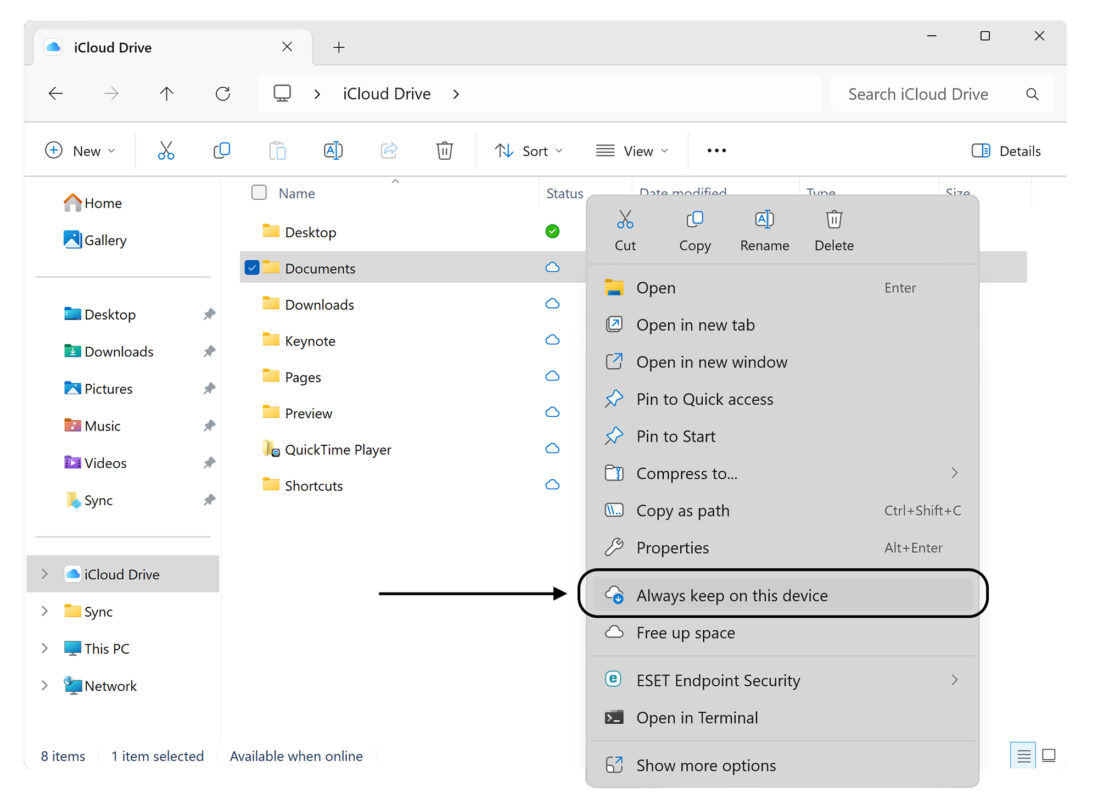Open the View dropdown
Screen dimensions: 1098x800
click(x=632, y=151)
